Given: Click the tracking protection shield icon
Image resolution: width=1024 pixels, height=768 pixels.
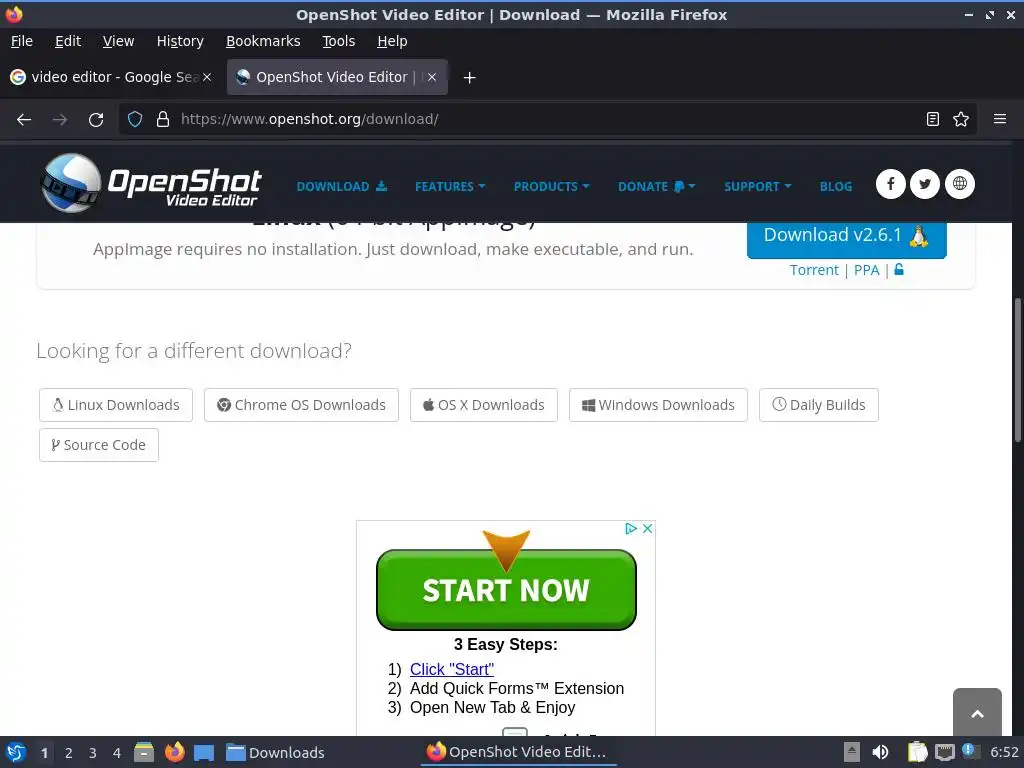Looking at the screenshot, I should pos(135,120).
